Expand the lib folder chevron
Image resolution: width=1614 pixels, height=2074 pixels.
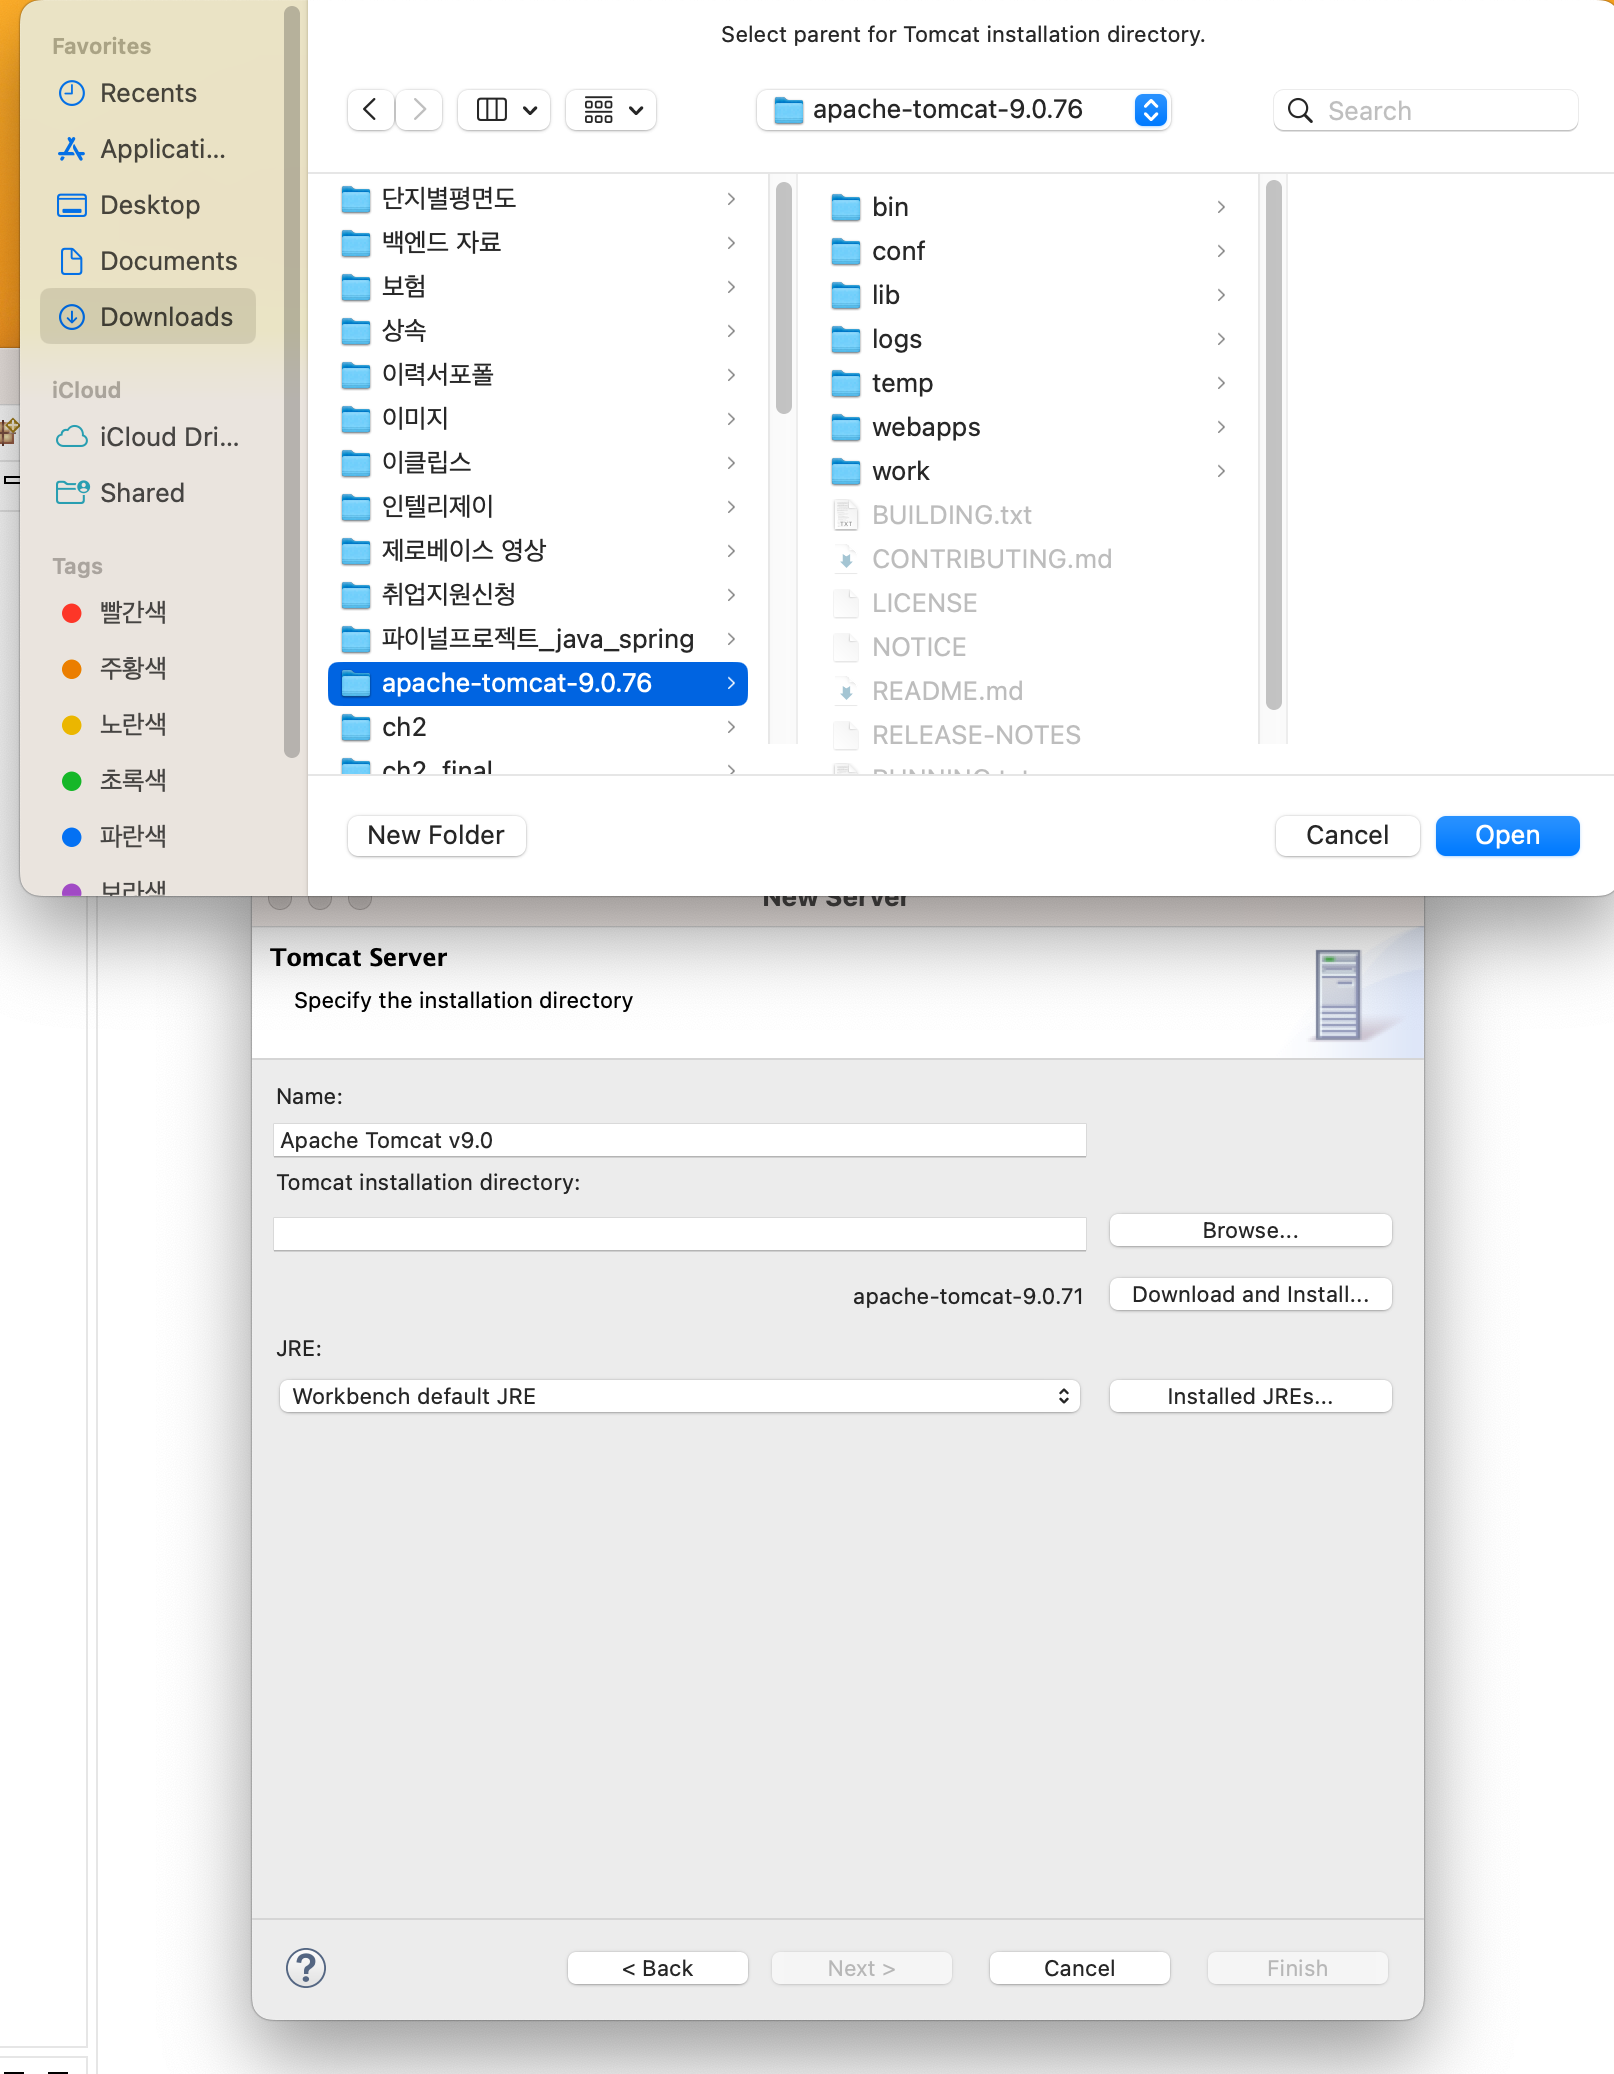click(x=1221, y=295)
